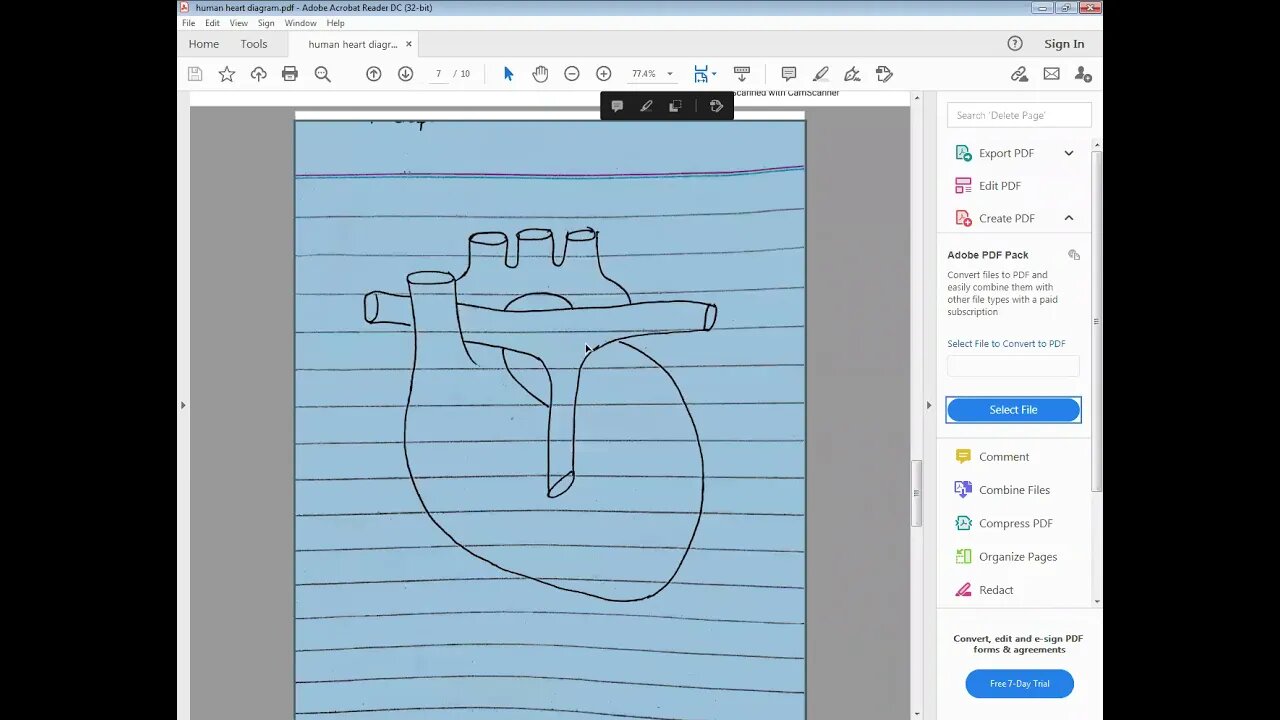This screenshot has width=1280, height=720.
Task: Open the View menu
Action: point(238,23)
